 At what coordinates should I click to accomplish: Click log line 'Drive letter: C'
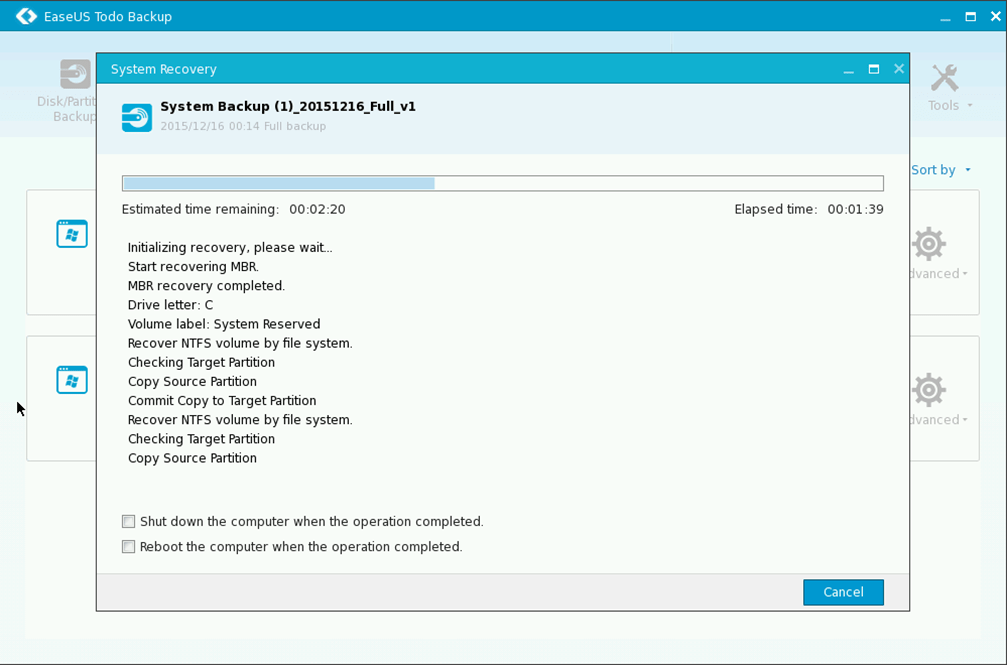click(170, 305)
